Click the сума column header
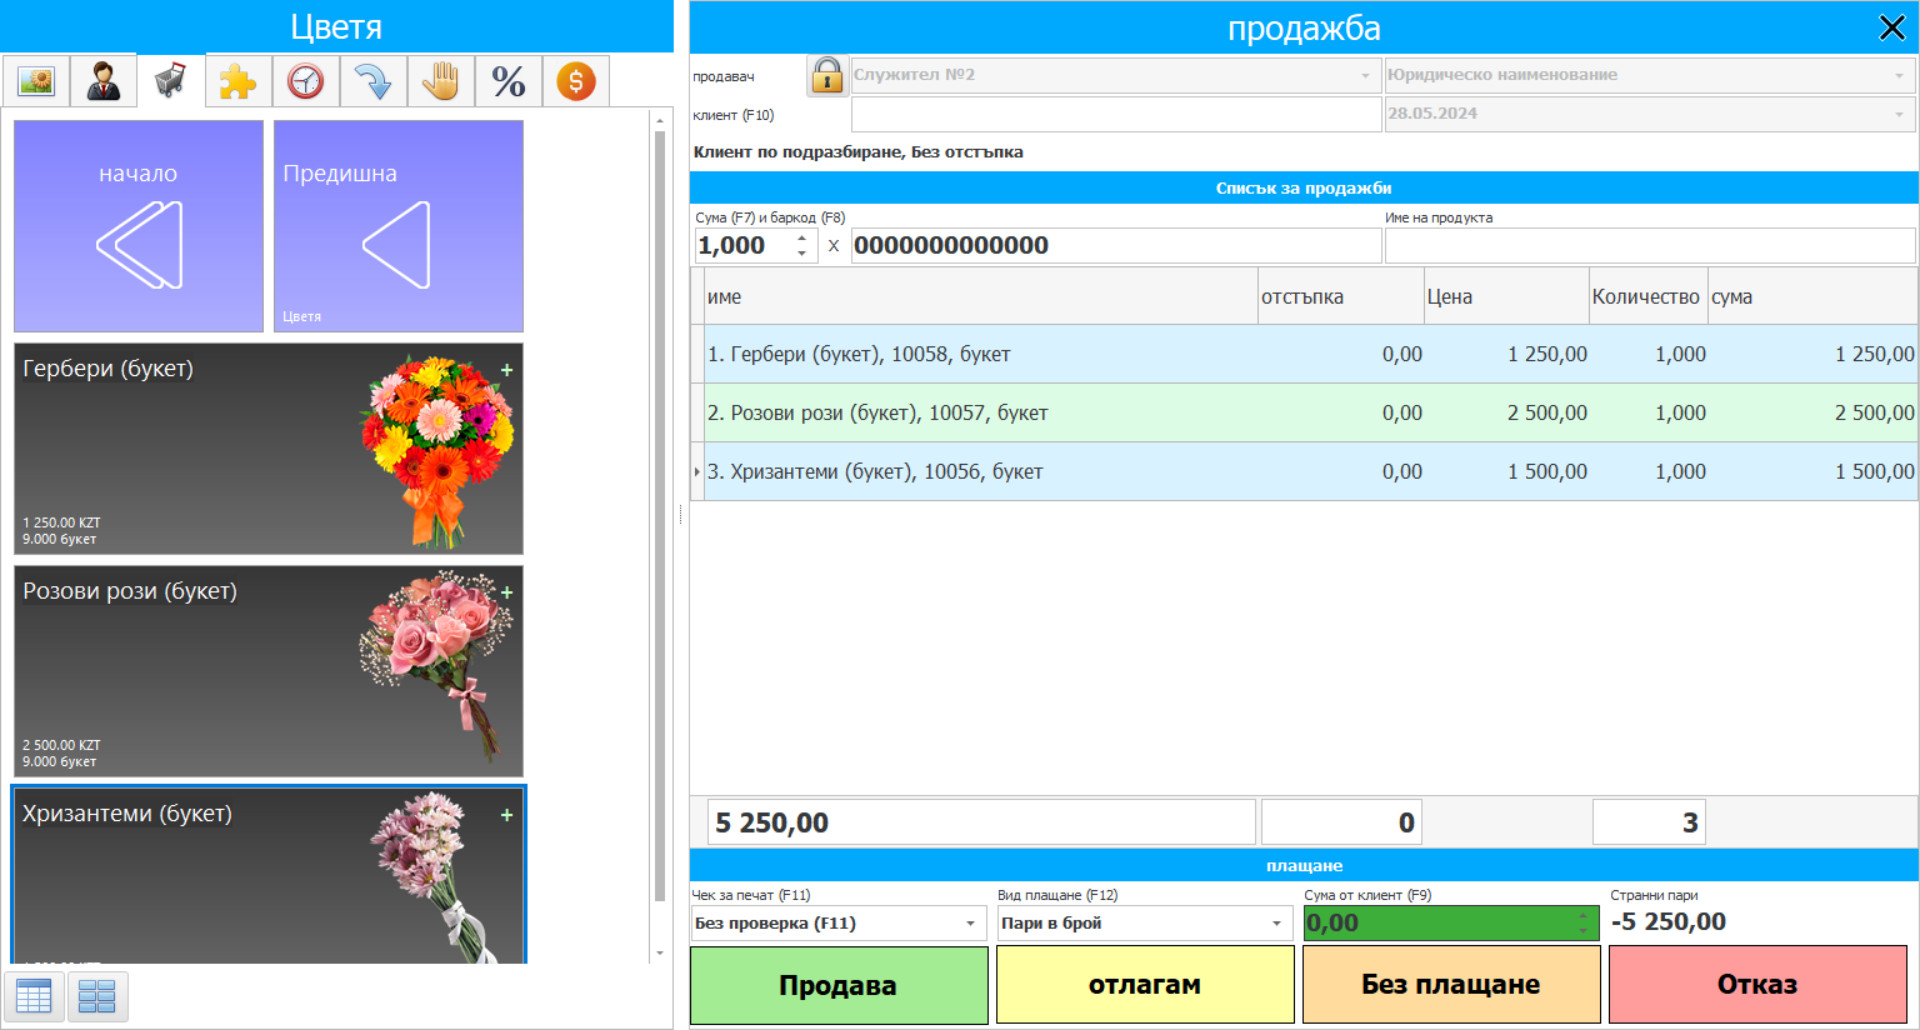Image resolution: width=1920 pixels, height=1030 pixels. coord(1812,297)
